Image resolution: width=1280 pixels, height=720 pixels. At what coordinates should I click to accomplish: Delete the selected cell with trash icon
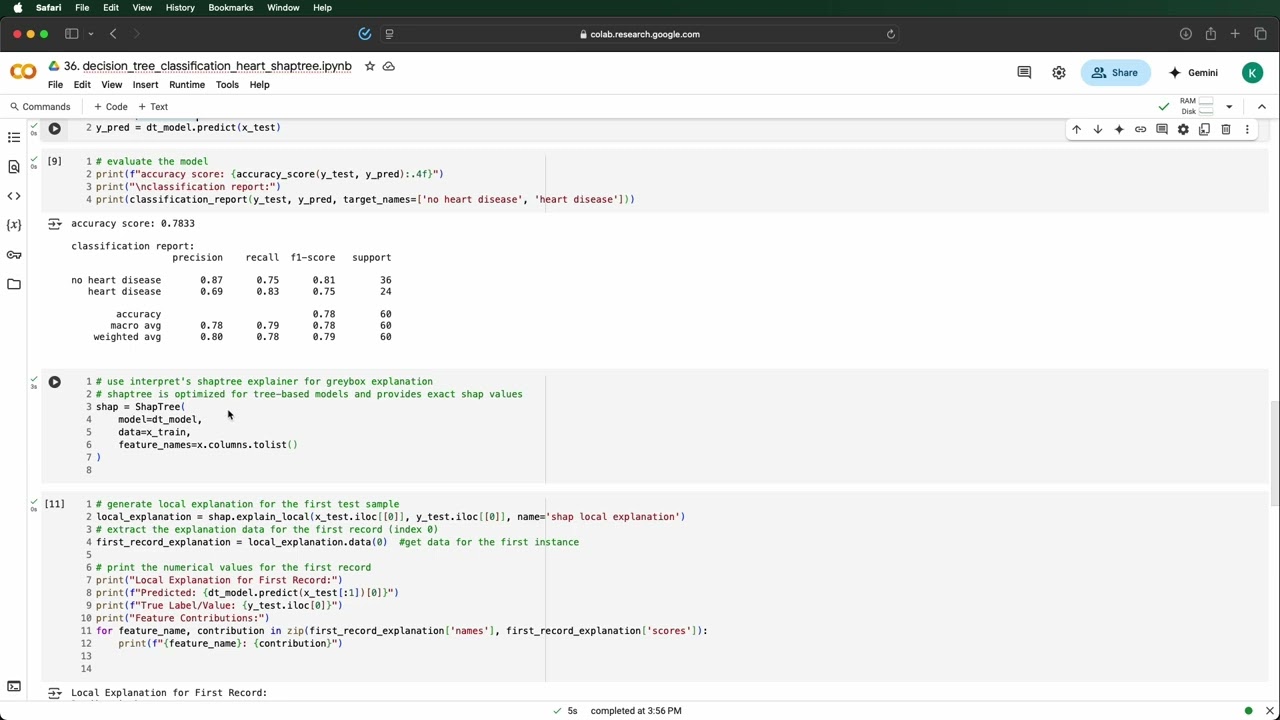point(1226,129)
